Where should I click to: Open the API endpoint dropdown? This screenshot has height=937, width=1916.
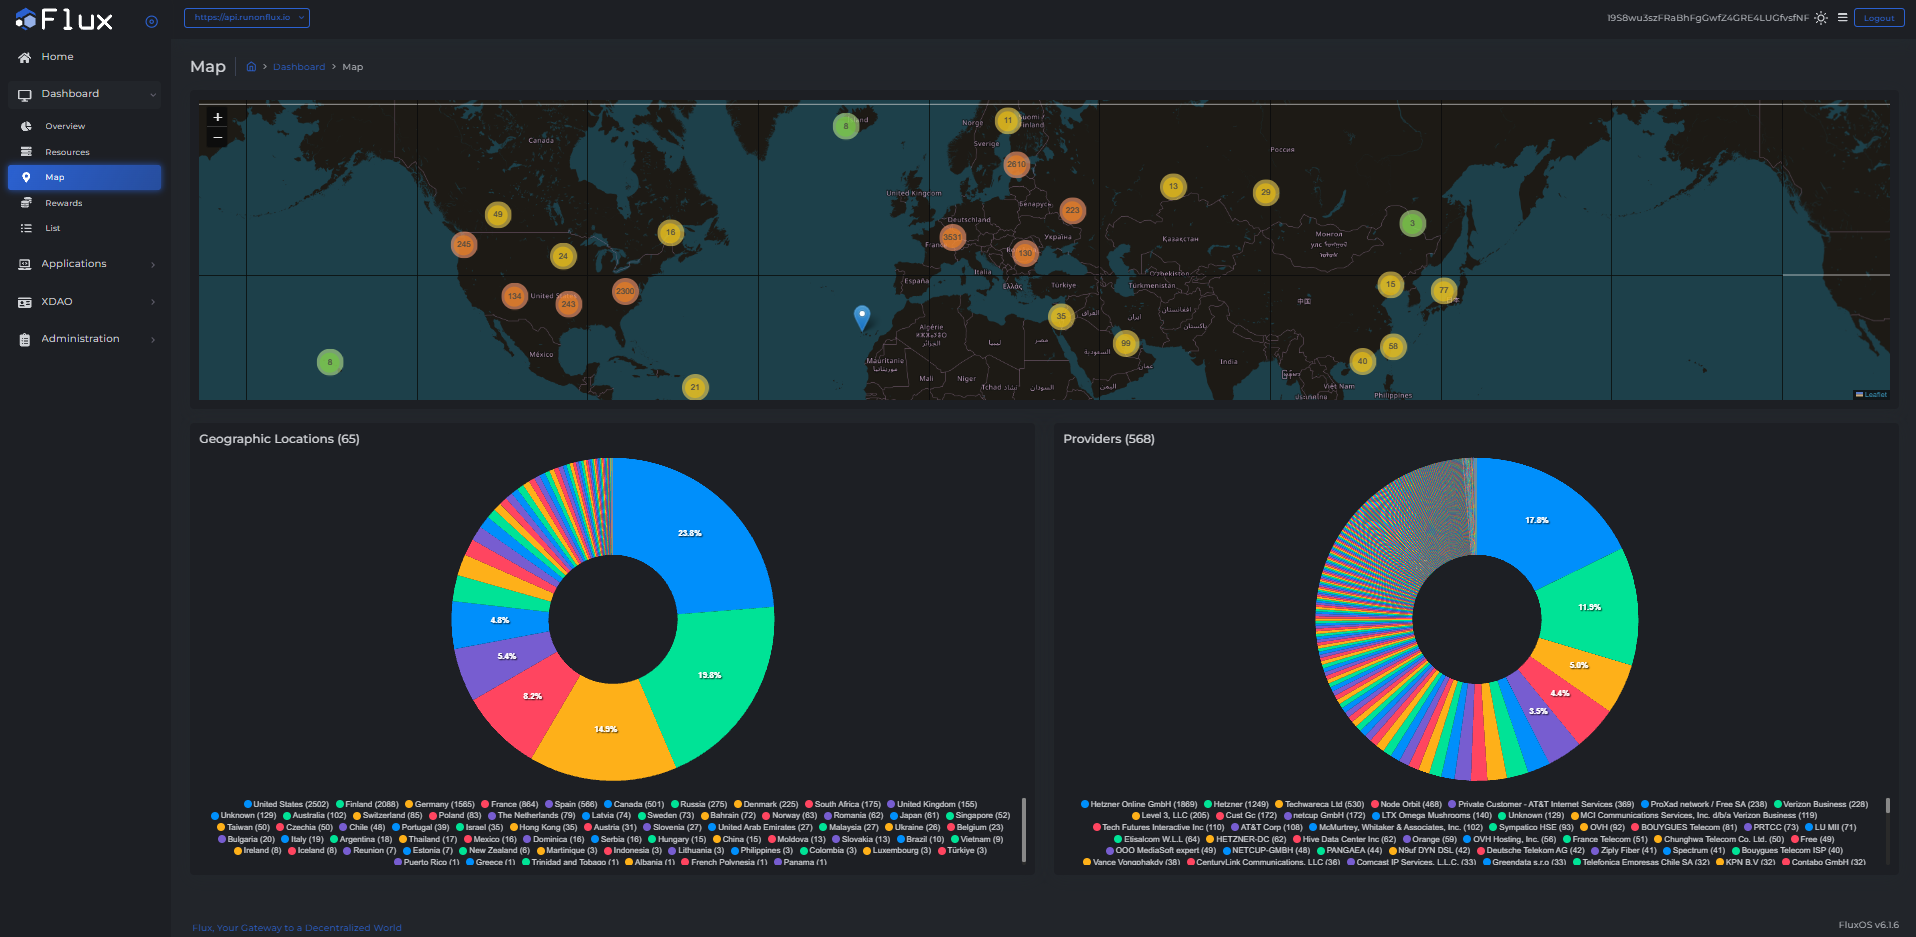click(x=246, y=18)
